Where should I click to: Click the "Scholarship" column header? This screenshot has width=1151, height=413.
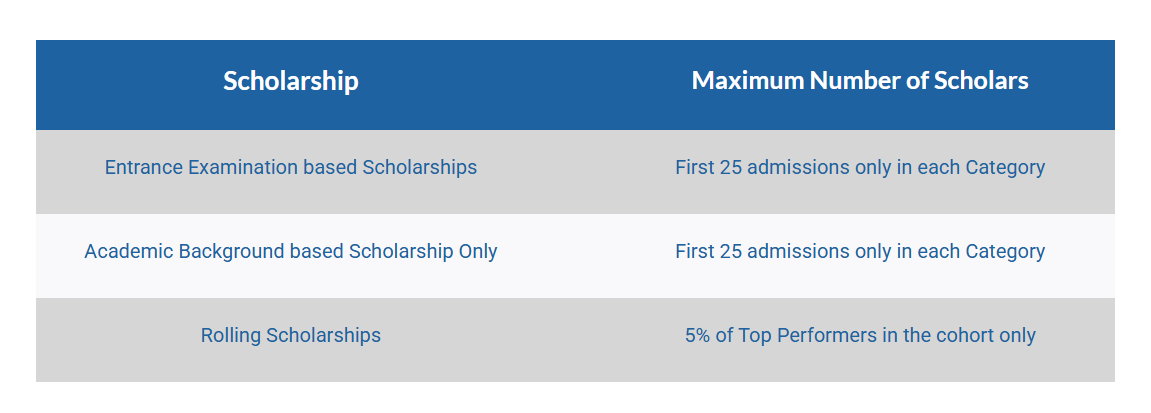pyautogui.click(x=290, y=81)
